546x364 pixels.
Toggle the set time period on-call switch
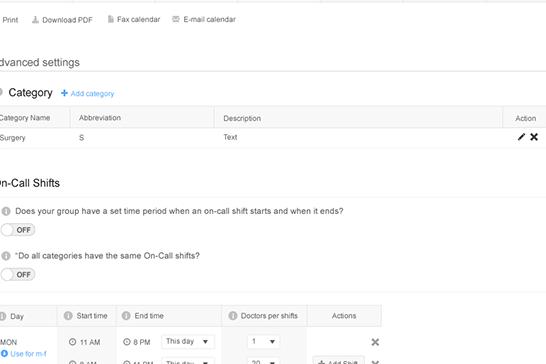point(18,230)
